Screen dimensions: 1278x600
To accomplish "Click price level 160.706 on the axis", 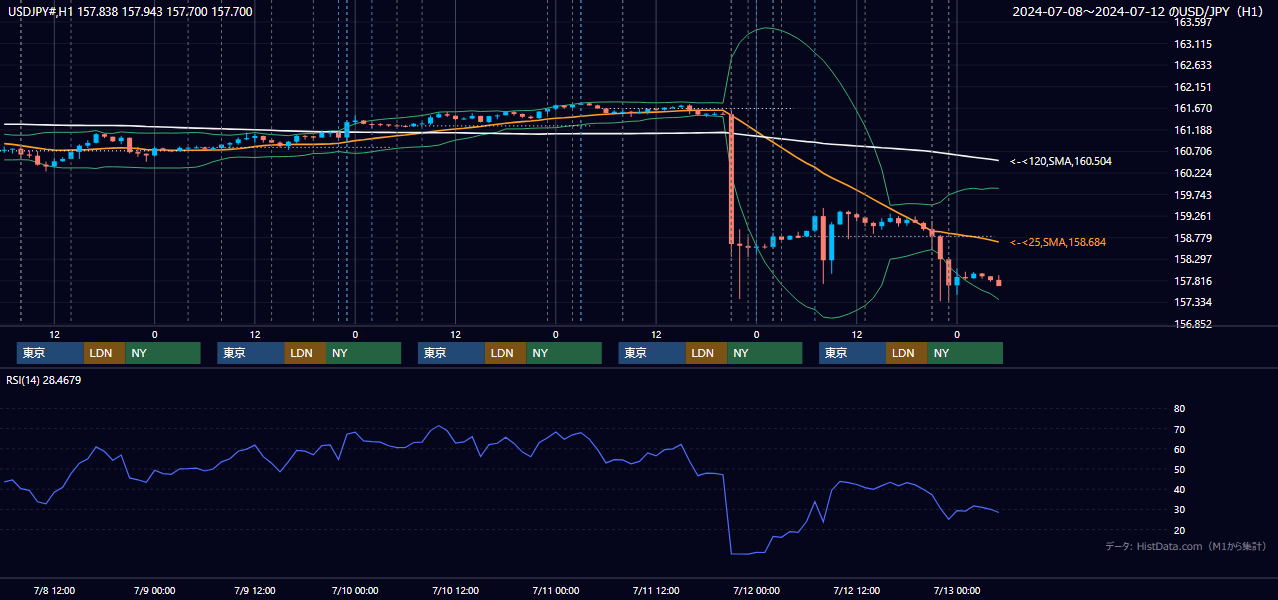I will point(1193,151).
